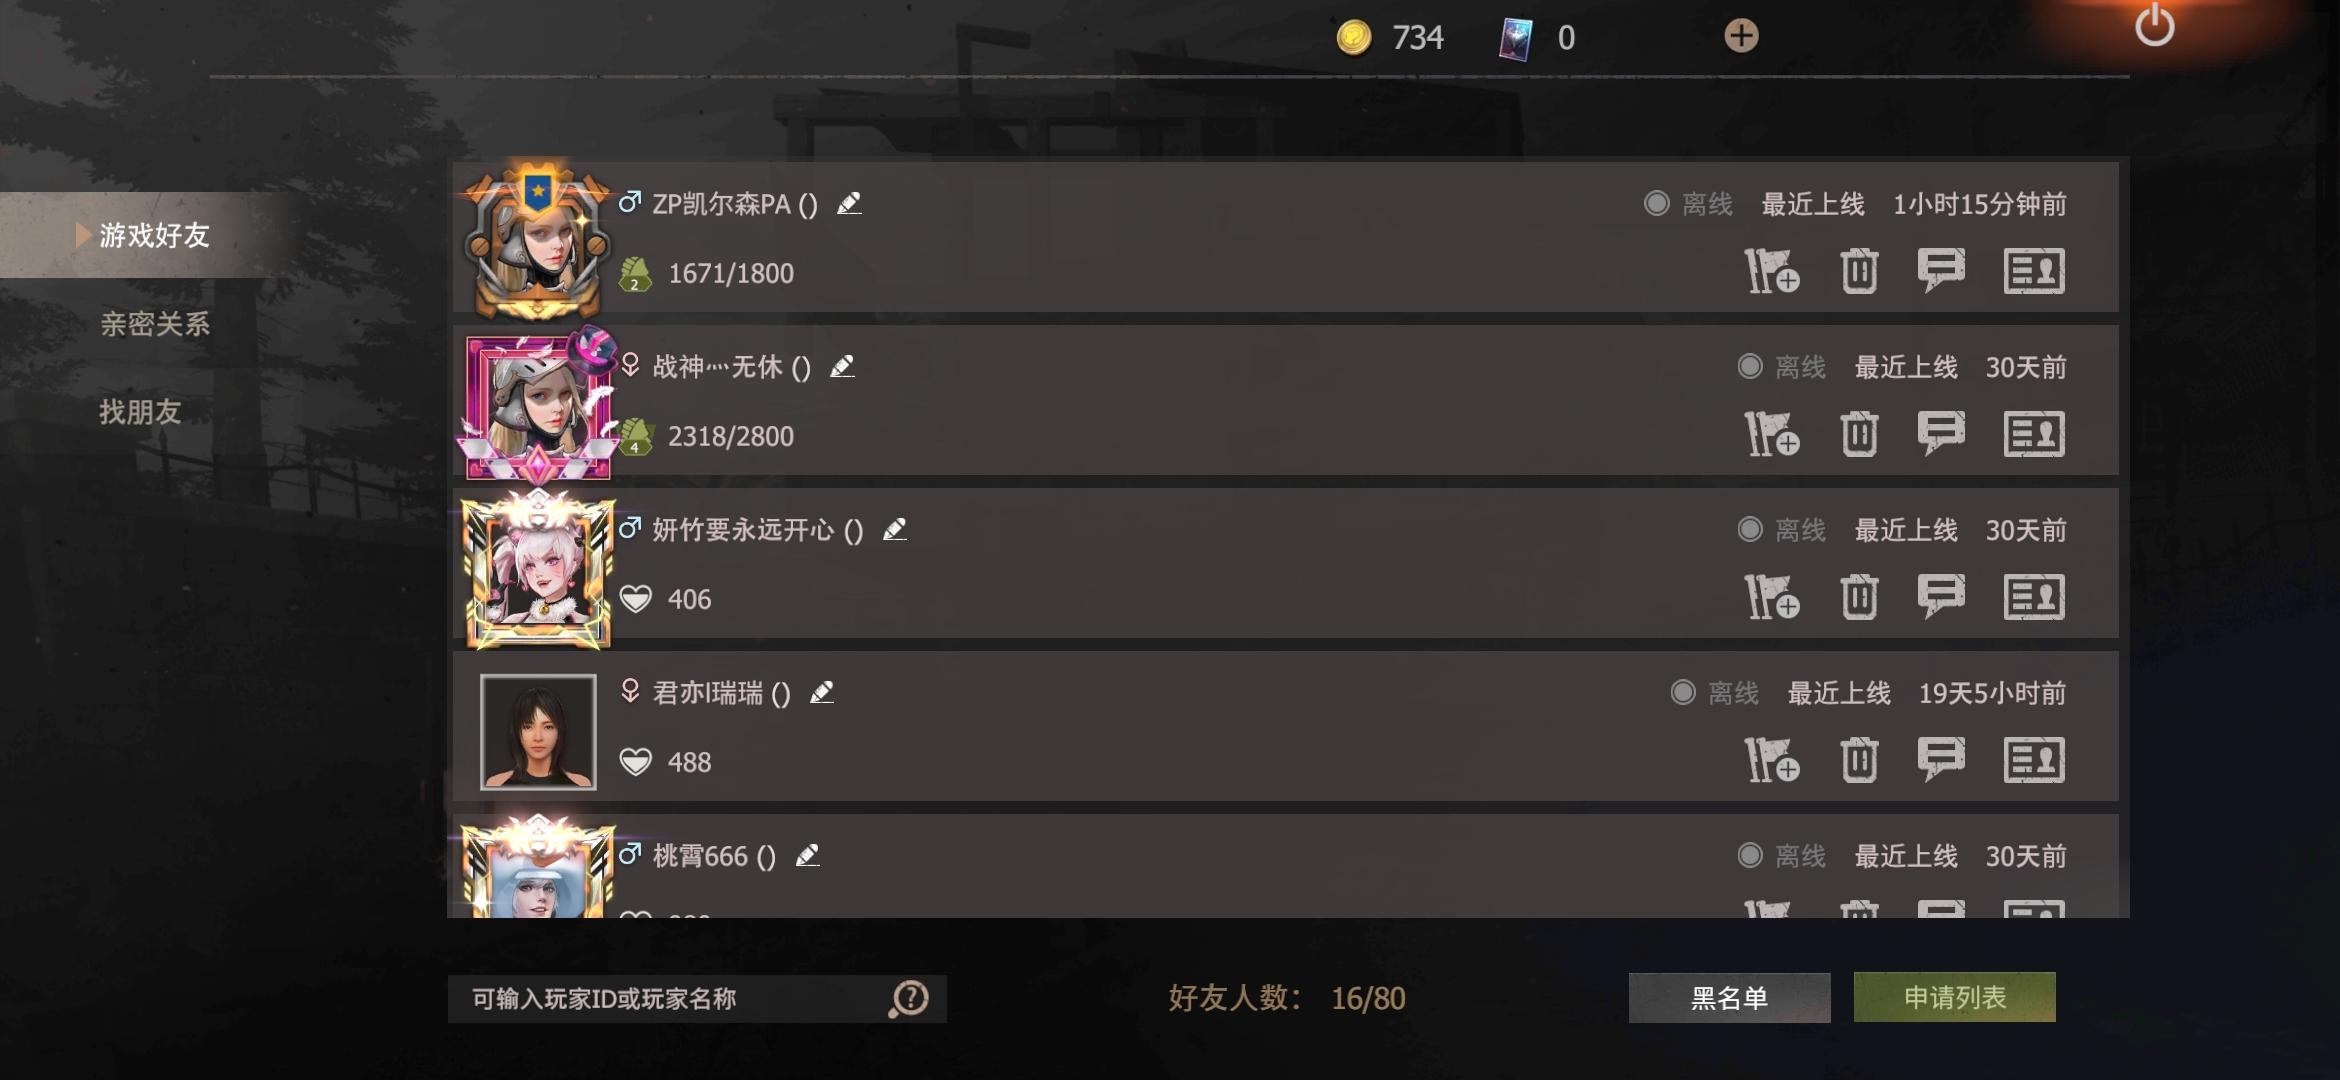Click the power icon at top right
The width and height of the screenshot is (2340, 1080).
2154,25
